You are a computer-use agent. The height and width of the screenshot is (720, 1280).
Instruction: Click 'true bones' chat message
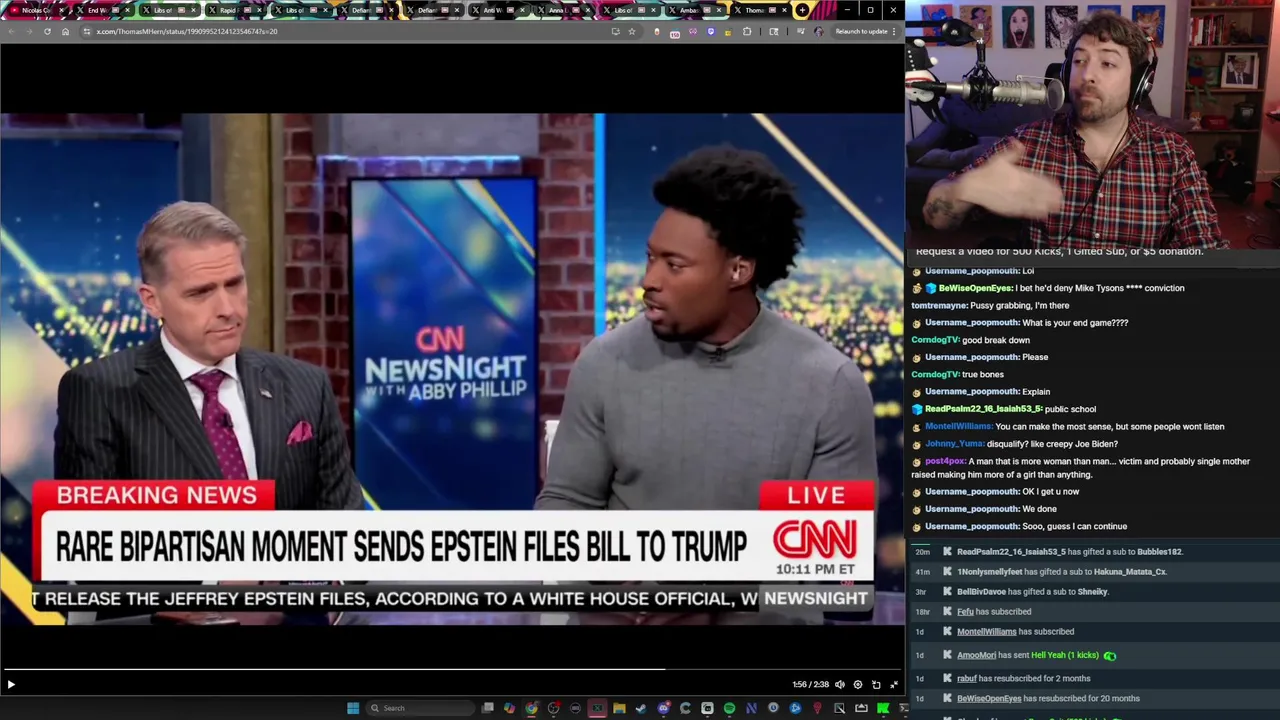tap(983, 374)
